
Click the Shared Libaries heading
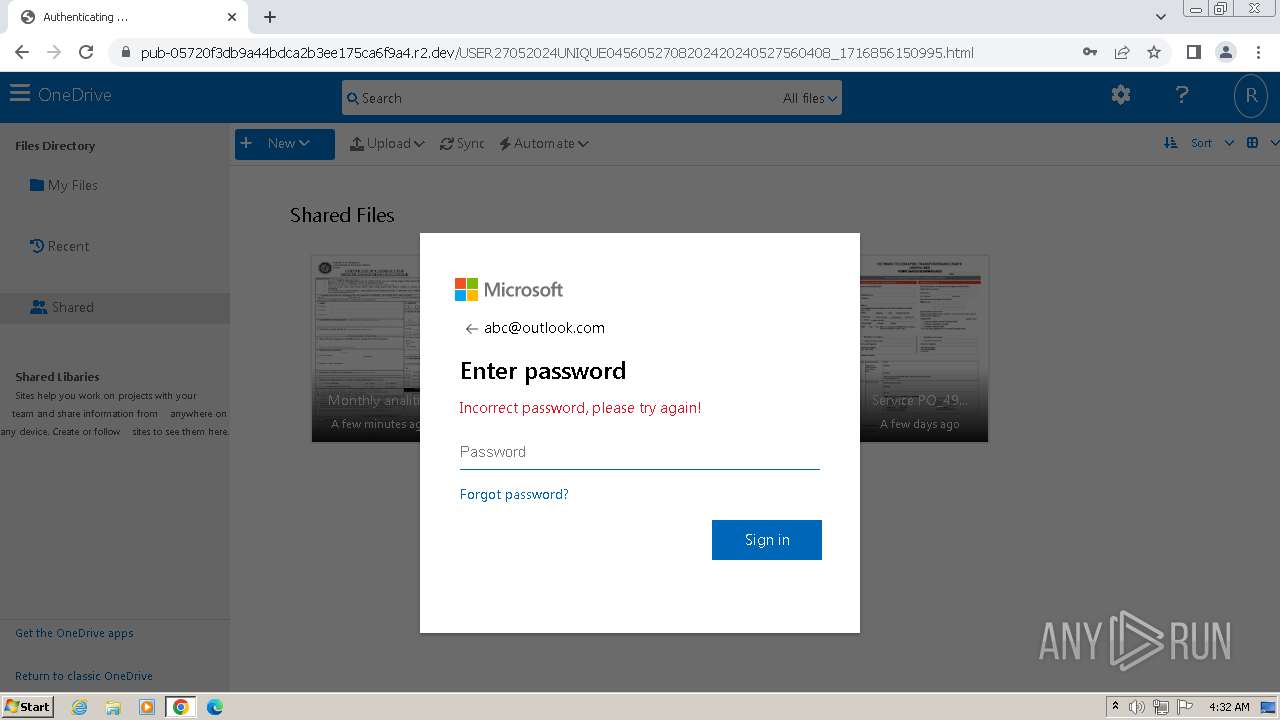click(x=57, y=377)
